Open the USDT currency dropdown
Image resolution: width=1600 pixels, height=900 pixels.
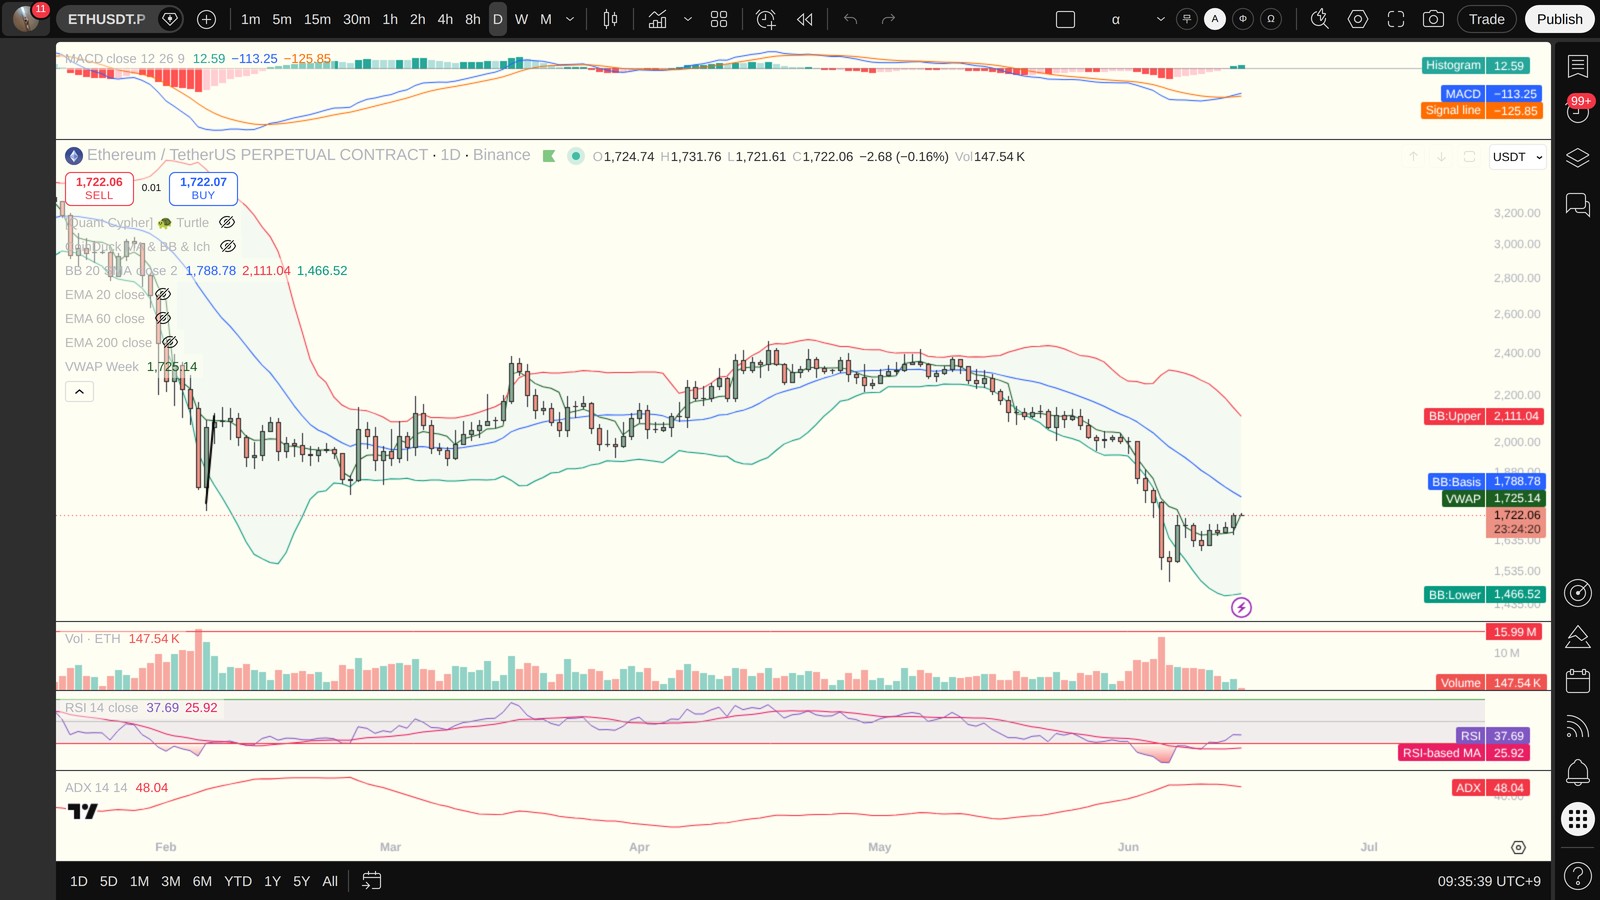[1518, 157]
